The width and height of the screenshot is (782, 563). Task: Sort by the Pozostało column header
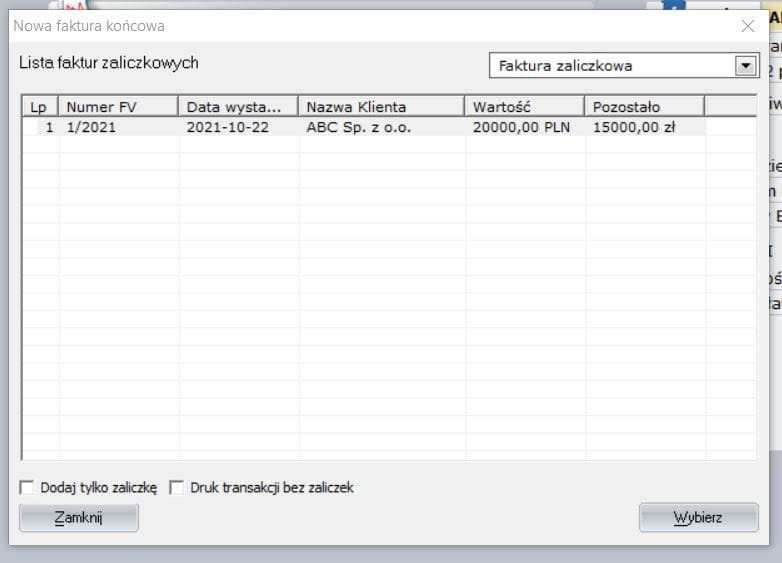tap(644, 107)
